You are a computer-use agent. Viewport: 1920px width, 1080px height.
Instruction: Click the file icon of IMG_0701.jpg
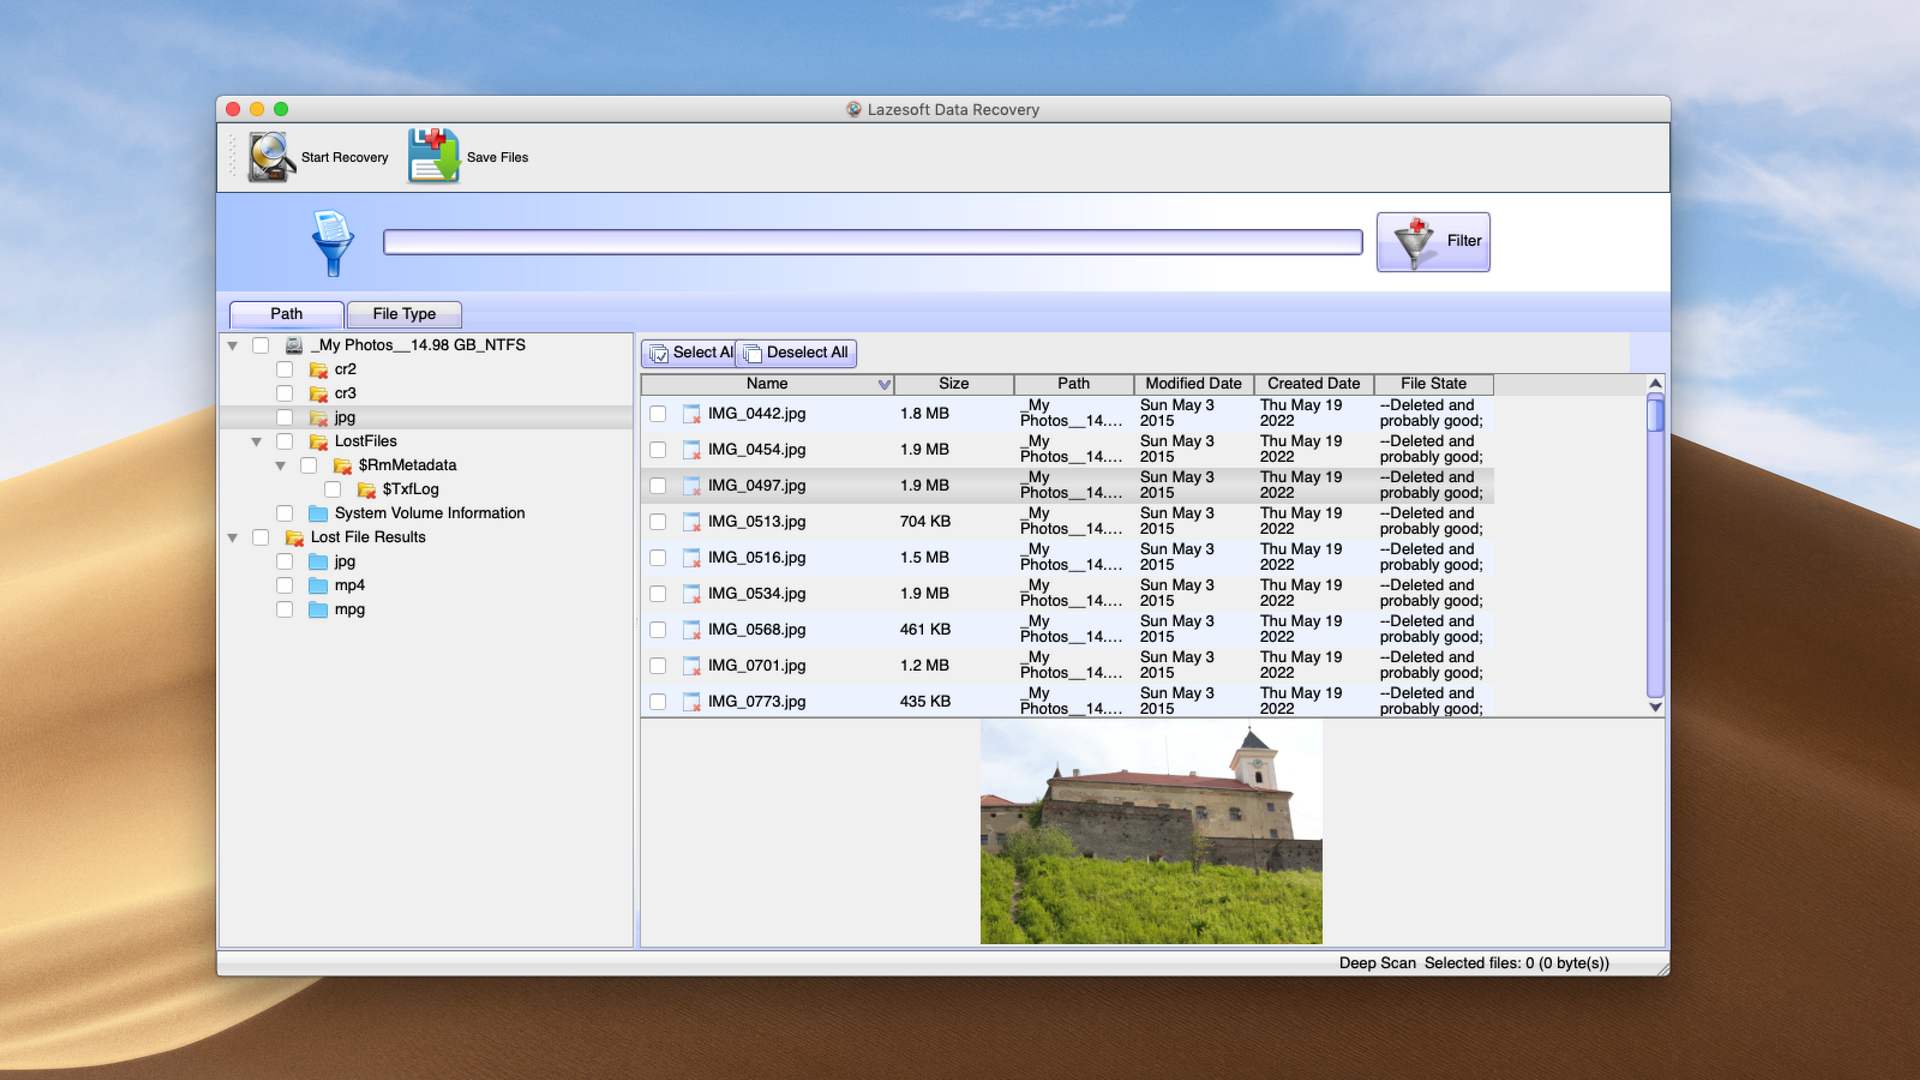(x=691, y=666)
